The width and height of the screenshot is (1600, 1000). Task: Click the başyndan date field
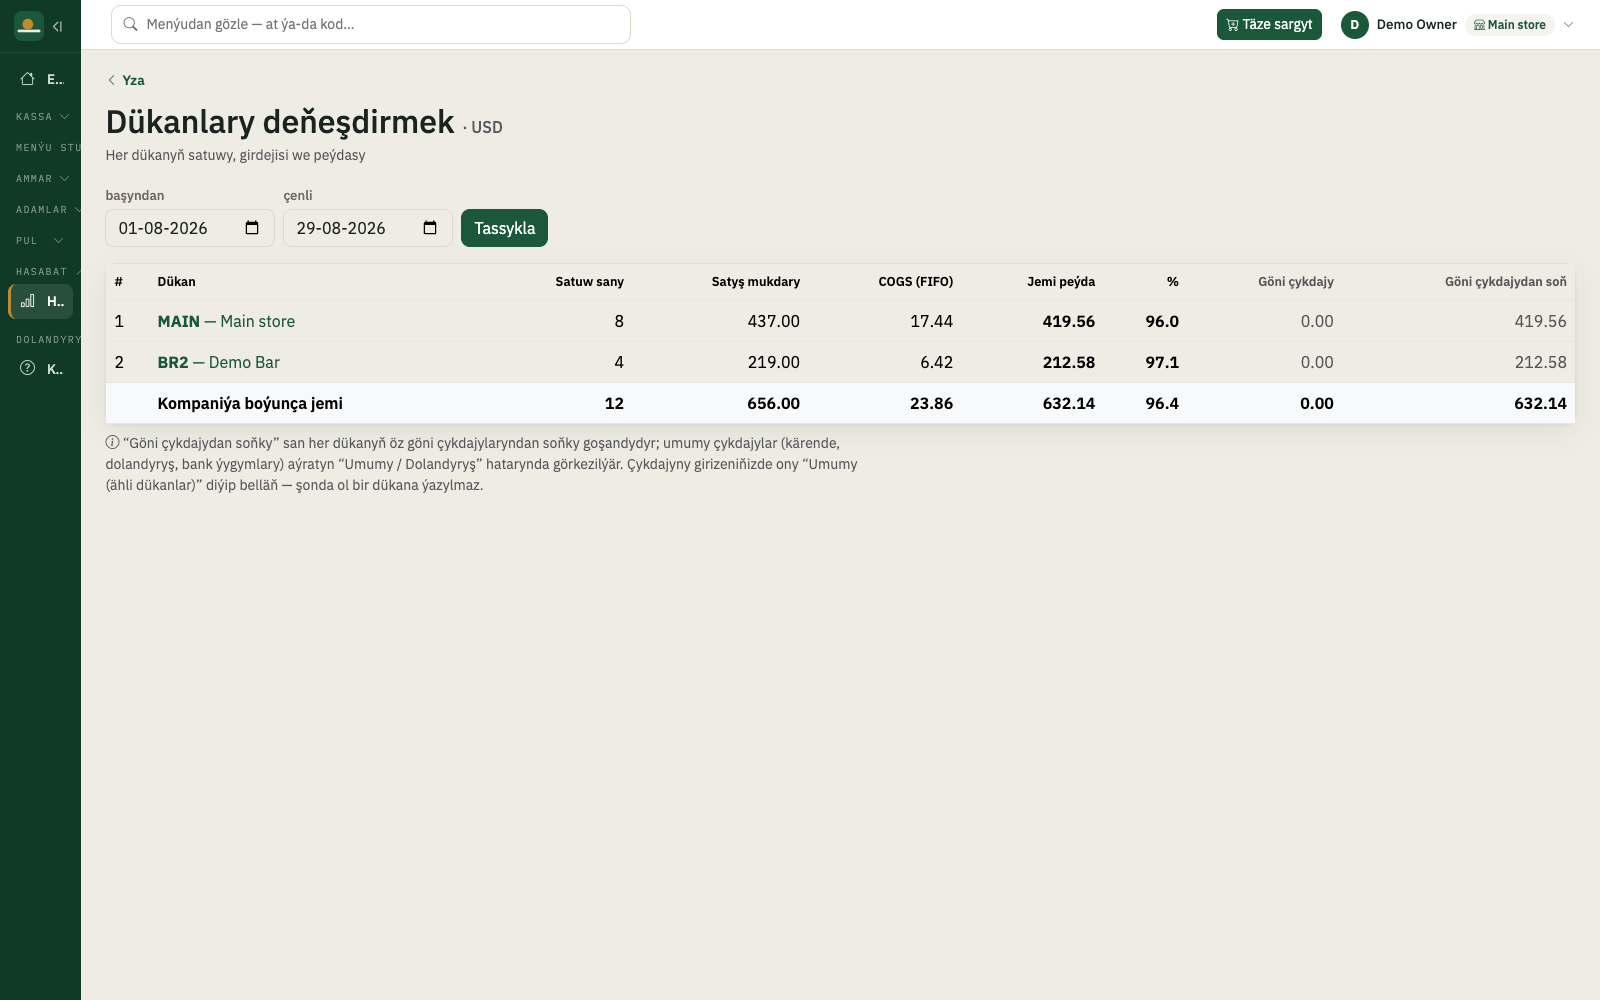(x=190, y=228)
